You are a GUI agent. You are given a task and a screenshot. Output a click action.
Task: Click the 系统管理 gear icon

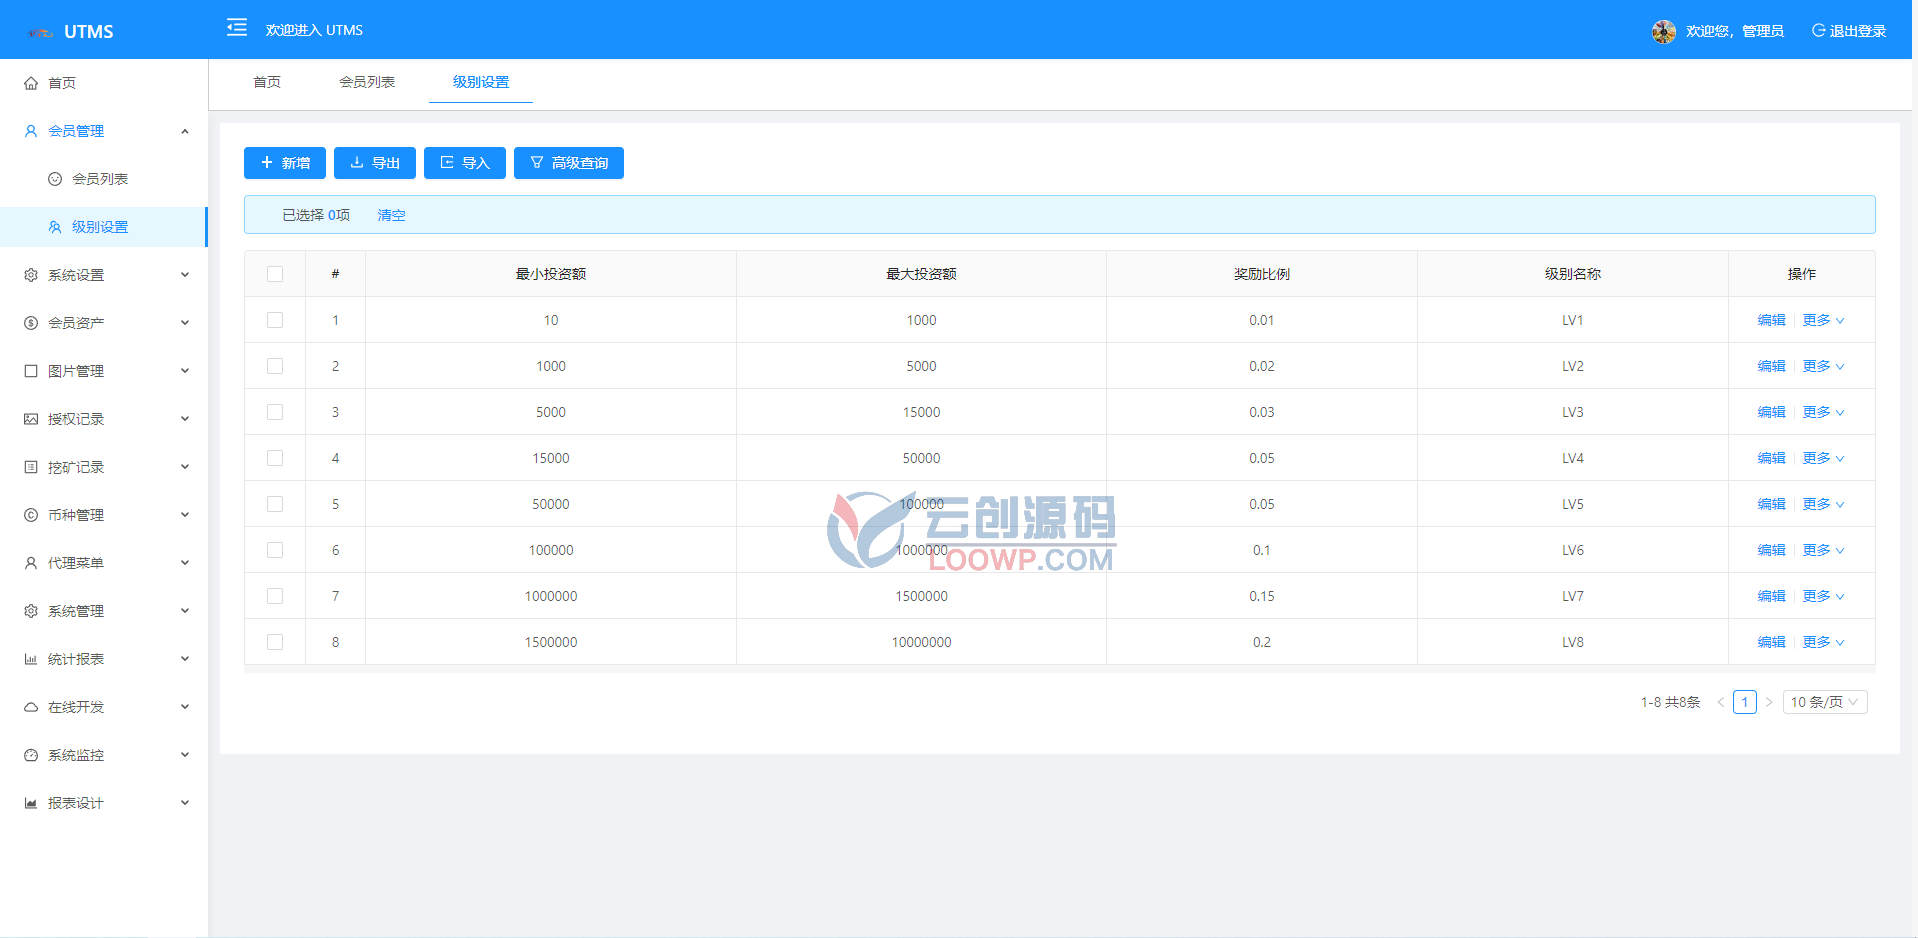pos(31,611)
